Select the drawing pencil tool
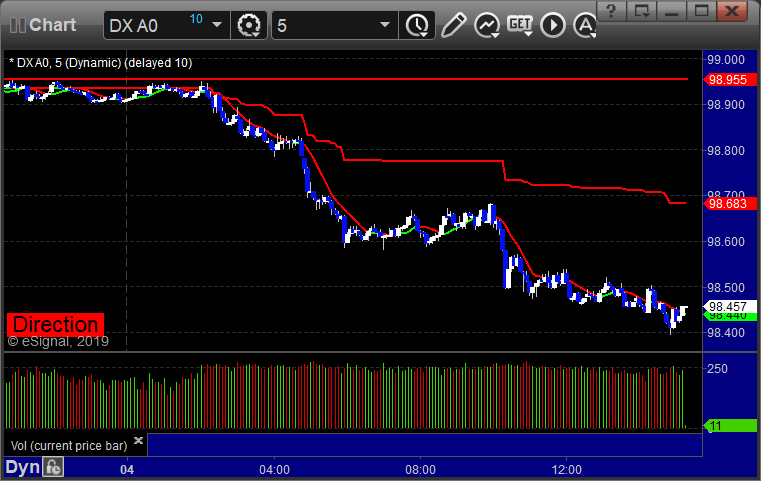The image size is (761, 481). tap(454, 25)
